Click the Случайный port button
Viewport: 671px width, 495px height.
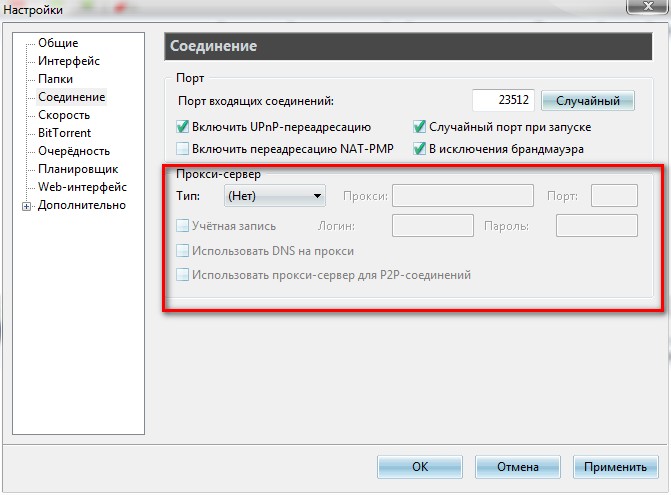(588, 101)
